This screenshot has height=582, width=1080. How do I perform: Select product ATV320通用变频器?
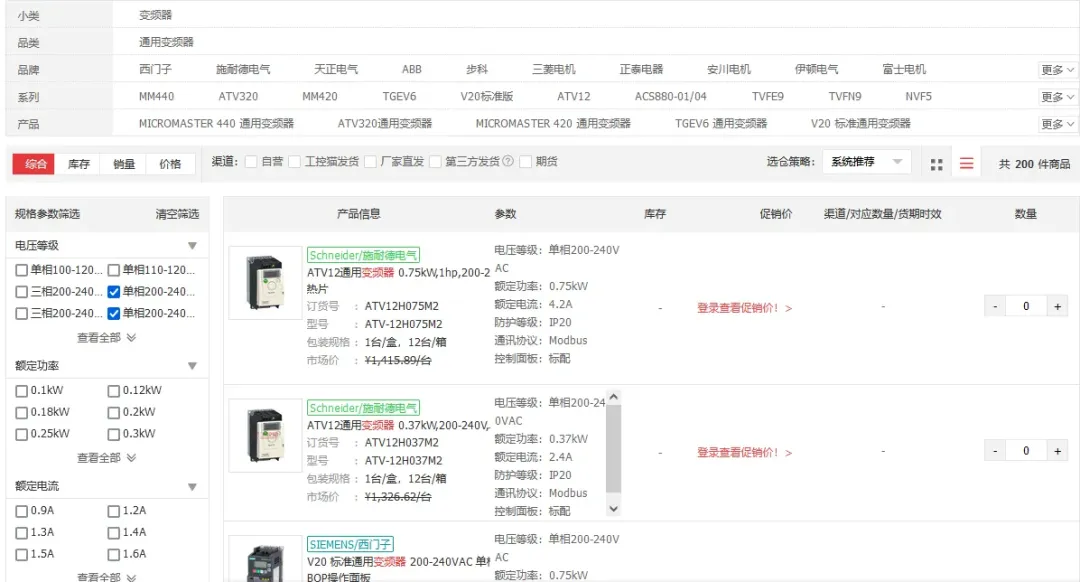tap(385, 124)
